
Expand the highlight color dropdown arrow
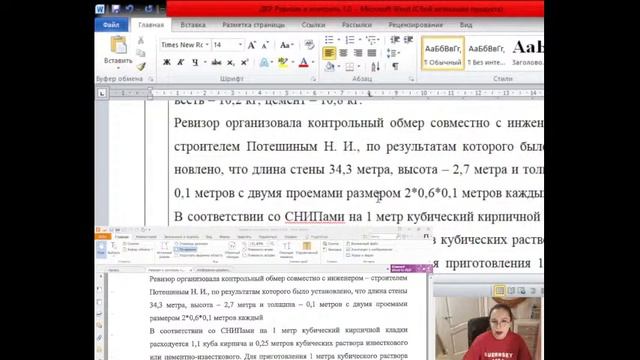[x=293, y=62]
